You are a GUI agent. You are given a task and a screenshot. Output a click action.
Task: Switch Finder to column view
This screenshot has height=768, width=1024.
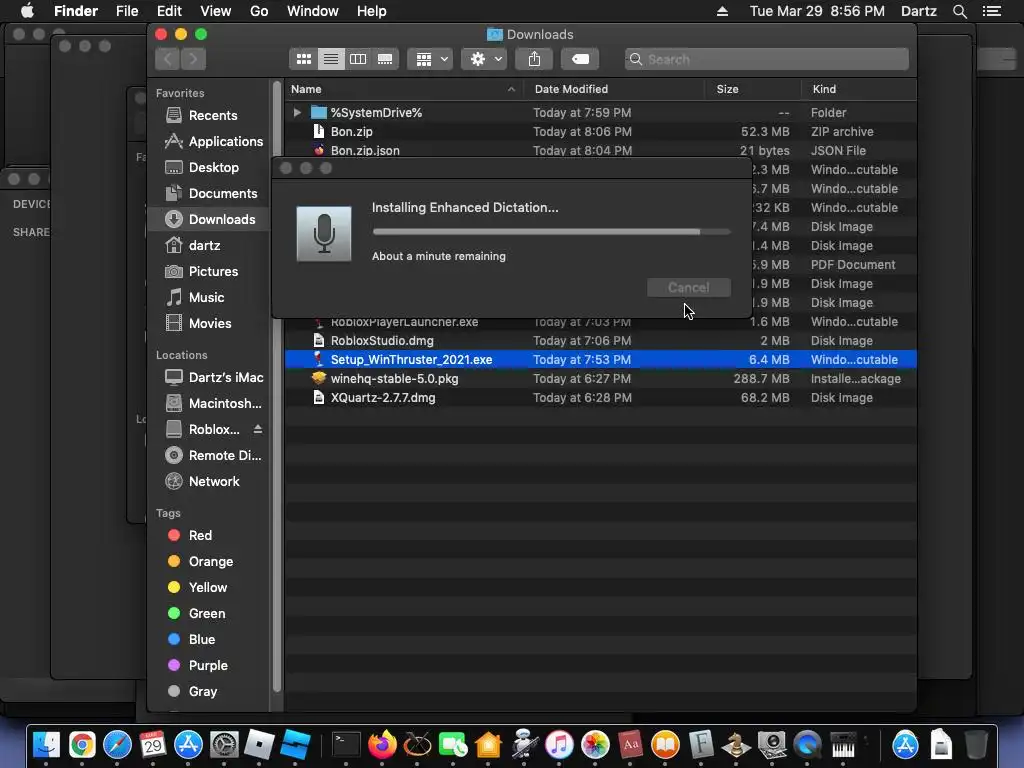358,59
